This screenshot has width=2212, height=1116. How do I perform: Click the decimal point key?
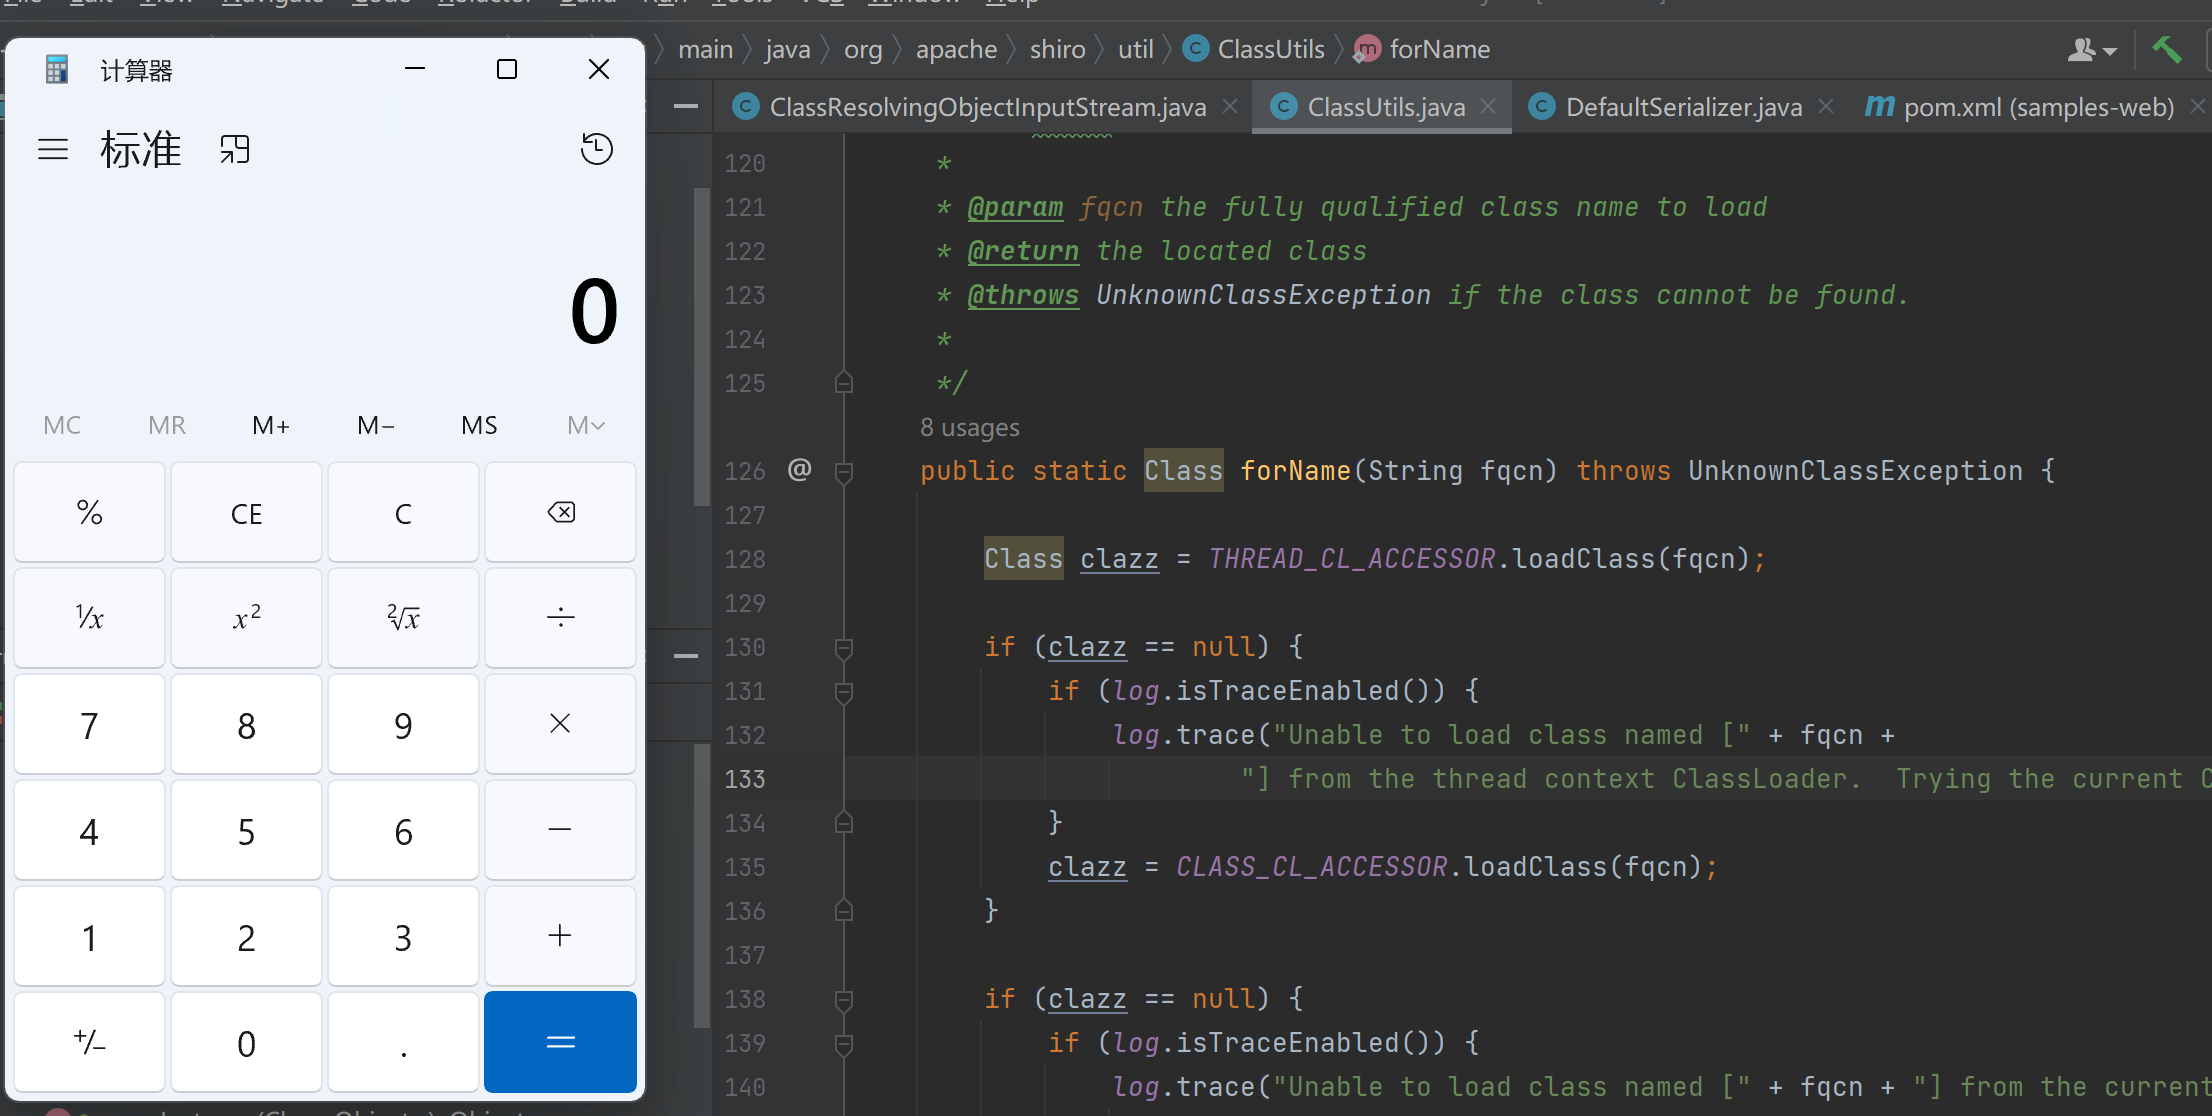404,1042
